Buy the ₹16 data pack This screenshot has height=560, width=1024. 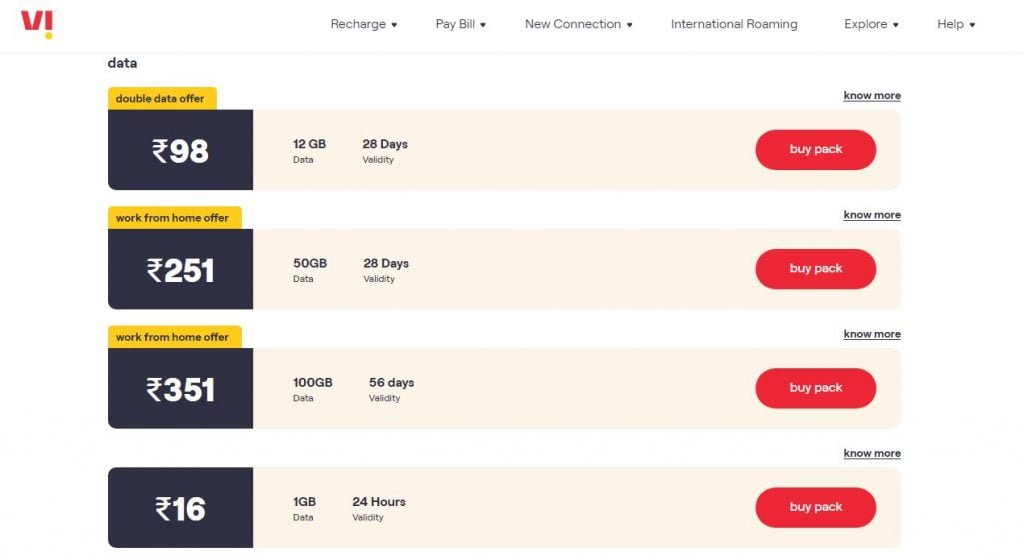click(816, 507)
